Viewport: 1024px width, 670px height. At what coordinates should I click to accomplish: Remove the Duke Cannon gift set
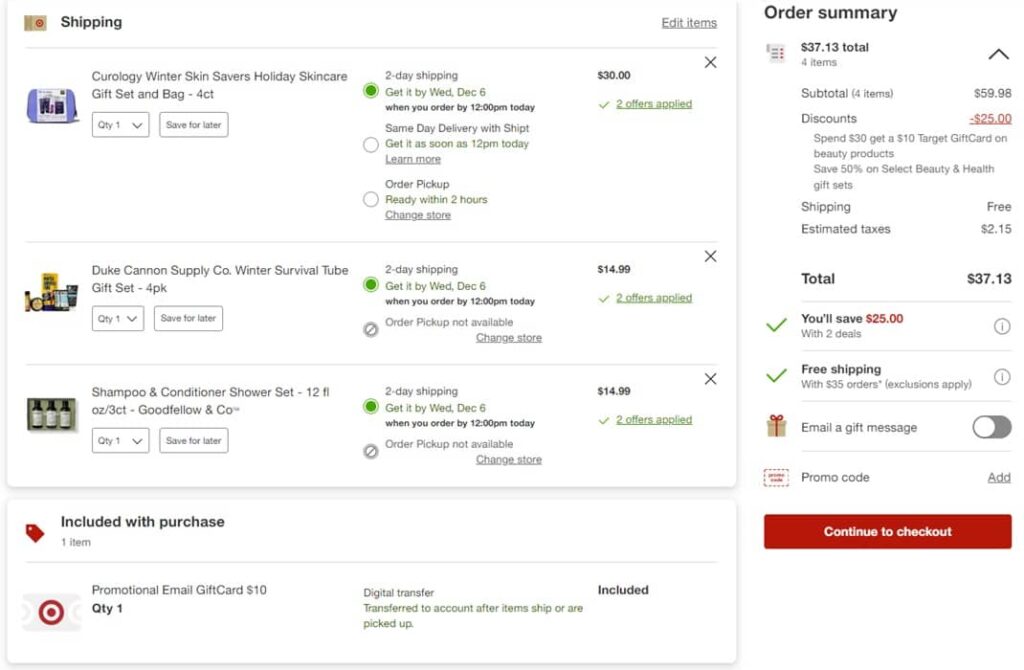coord(710,256)
